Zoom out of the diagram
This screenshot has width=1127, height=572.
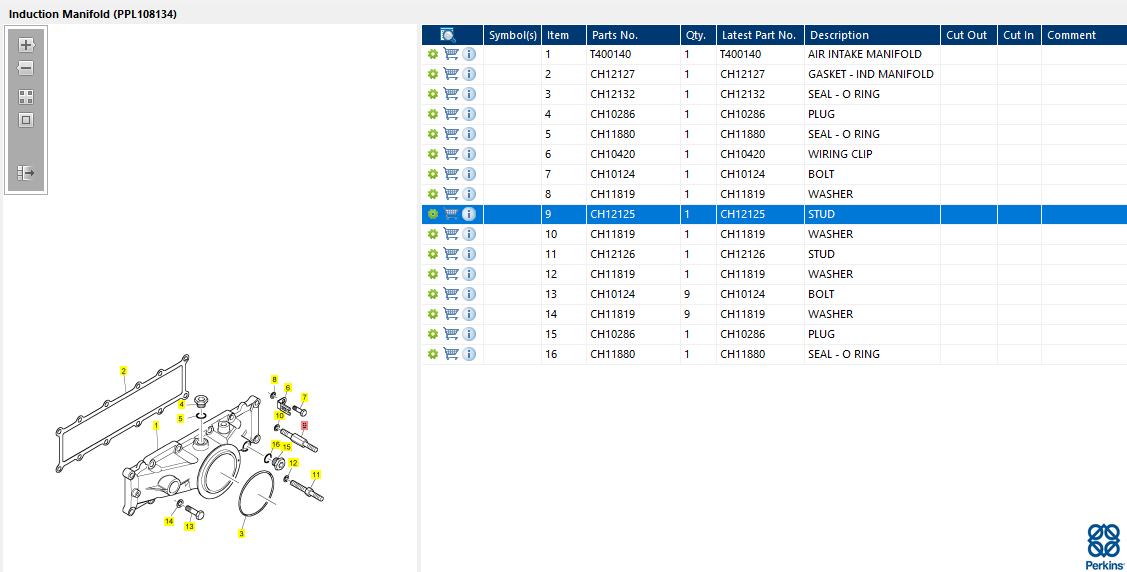pos(26,68)
